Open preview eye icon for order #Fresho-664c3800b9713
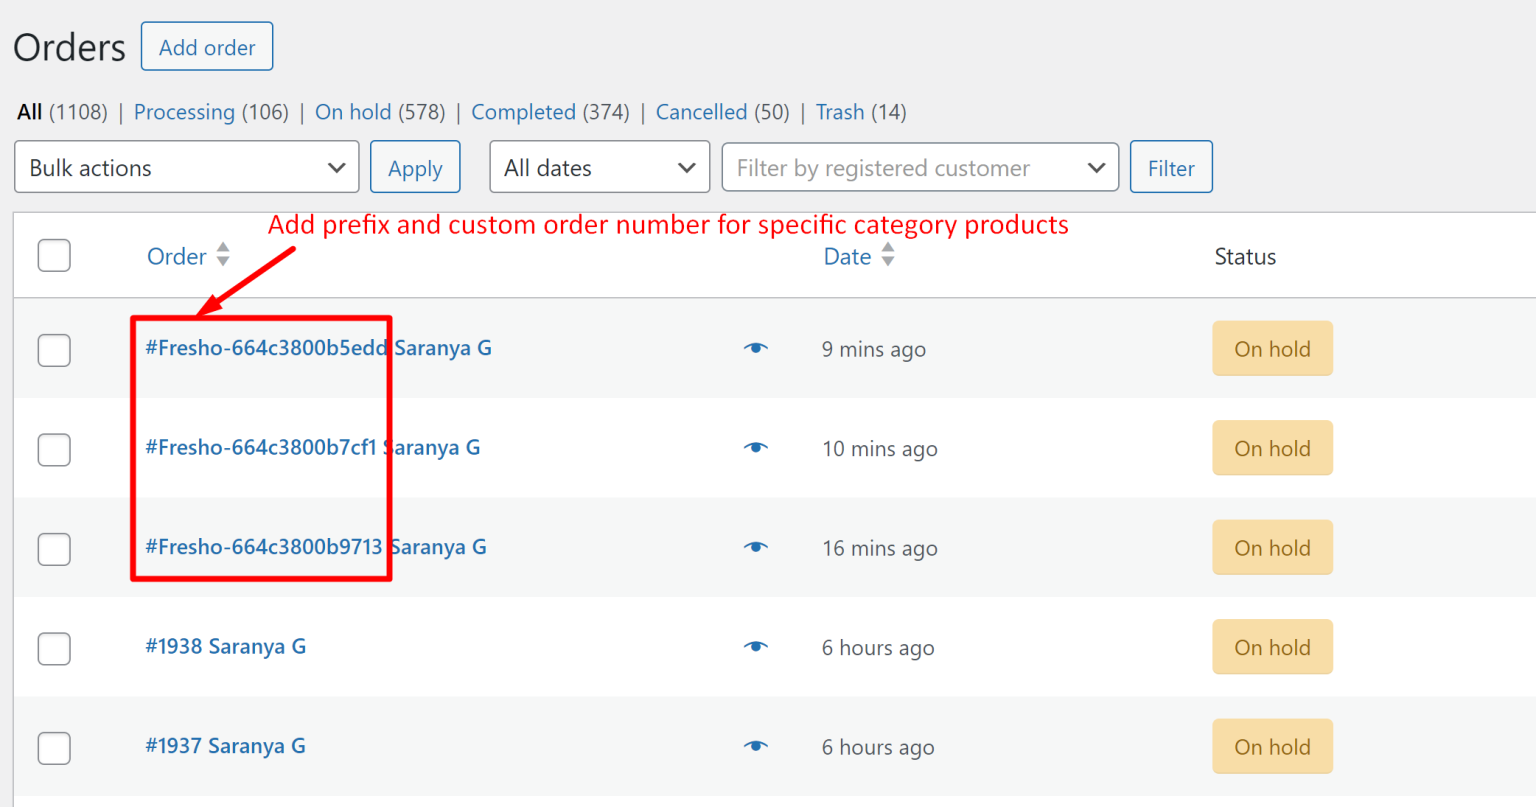Screen dimensions: 1536x807 click(x=756, y=547)
